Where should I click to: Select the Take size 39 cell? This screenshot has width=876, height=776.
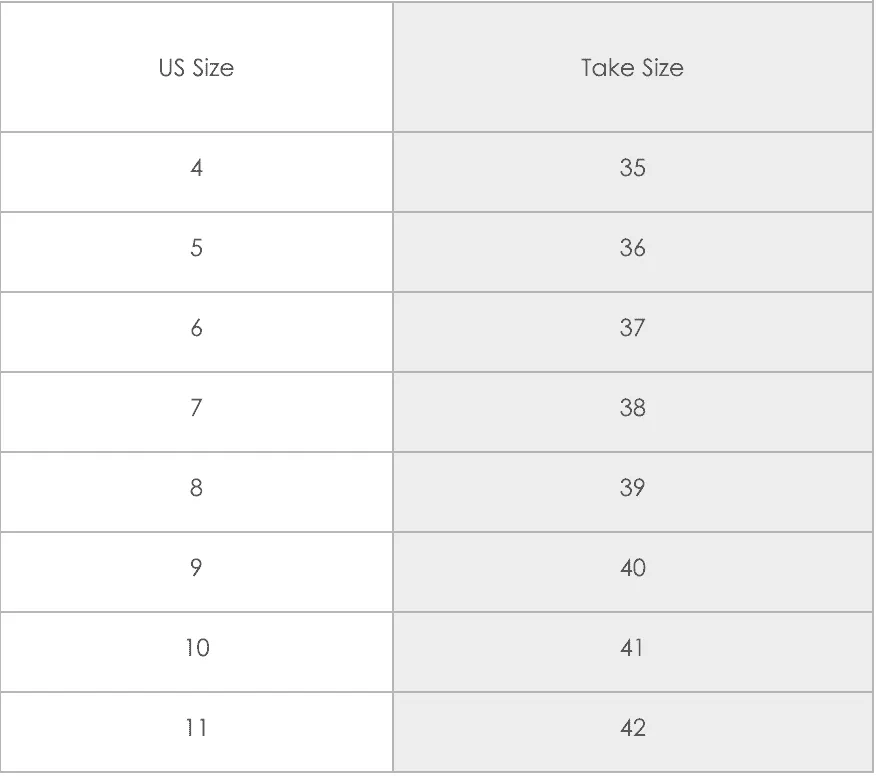632,492
